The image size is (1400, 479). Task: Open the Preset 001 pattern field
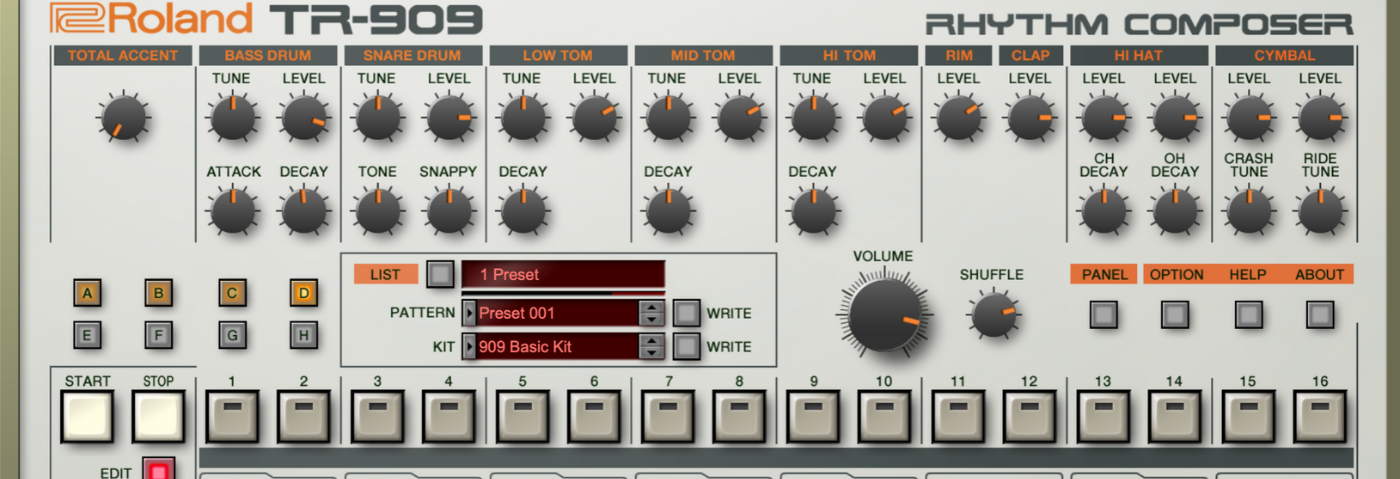pos(558,313)
